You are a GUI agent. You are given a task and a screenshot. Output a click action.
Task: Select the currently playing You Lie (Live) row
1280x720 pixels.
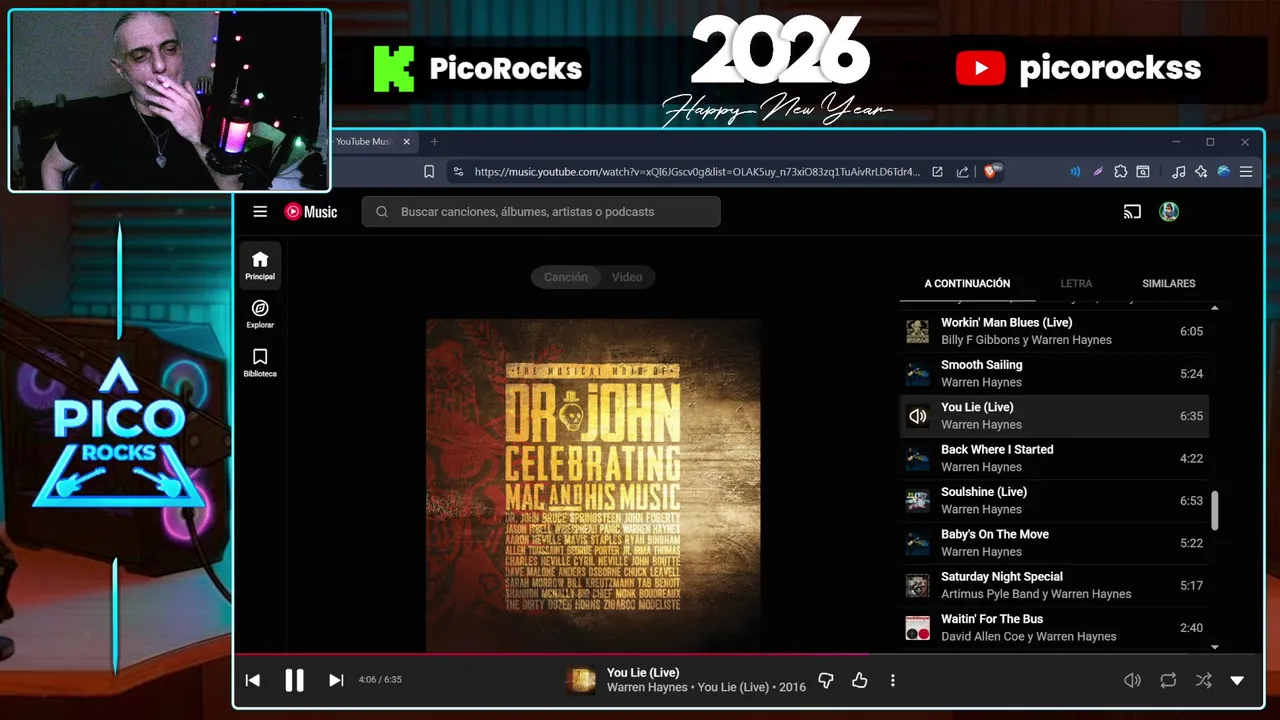coord(1055,416)
